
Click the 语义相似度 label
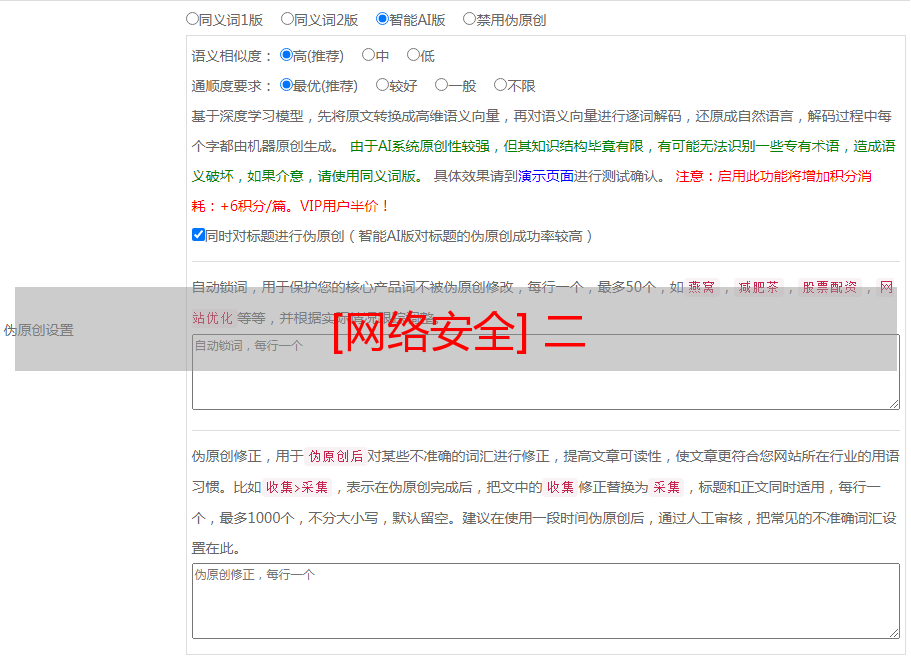(232, 56)
